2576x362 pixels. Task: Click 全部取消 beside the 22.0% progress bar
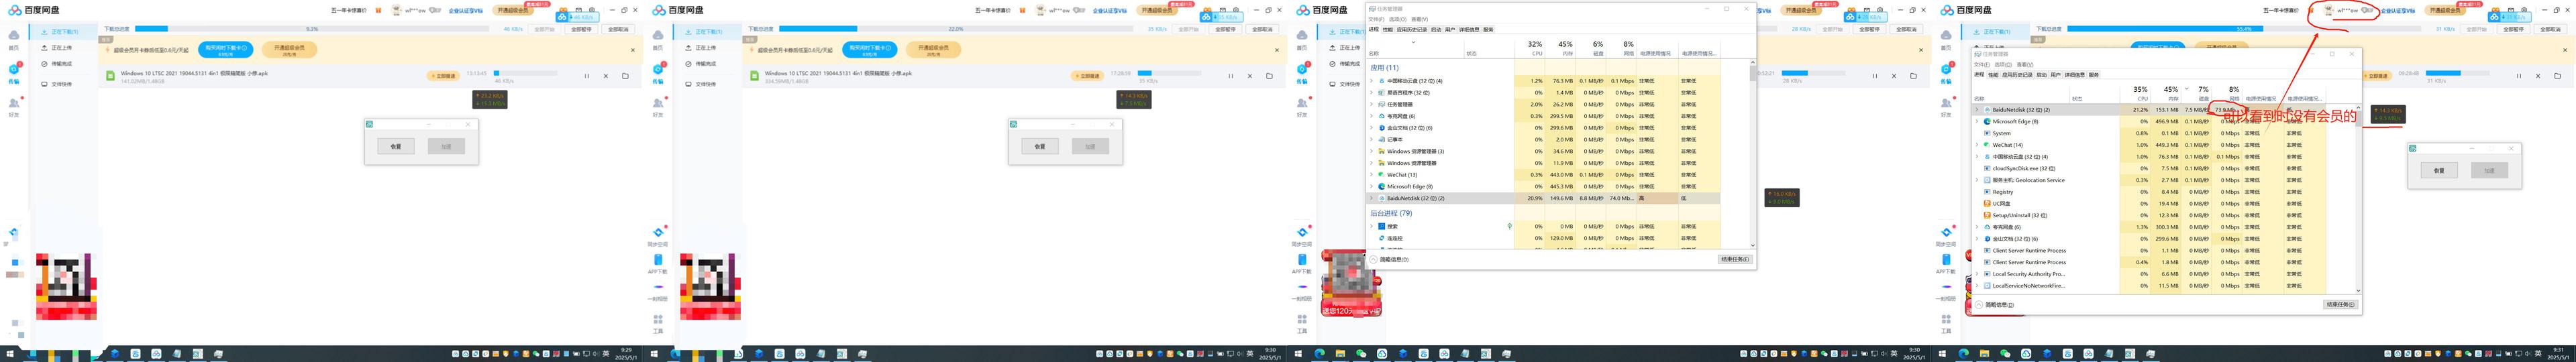point(1263,30)
